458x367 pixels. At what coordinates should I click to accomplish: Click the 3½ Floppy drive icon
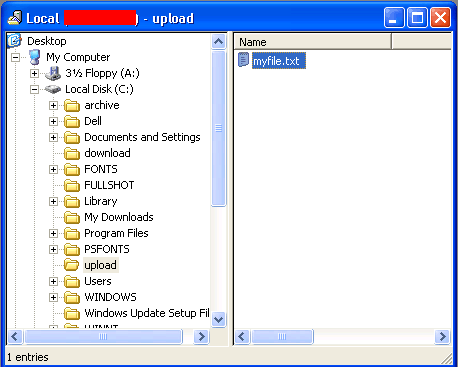tap(53, 73)
